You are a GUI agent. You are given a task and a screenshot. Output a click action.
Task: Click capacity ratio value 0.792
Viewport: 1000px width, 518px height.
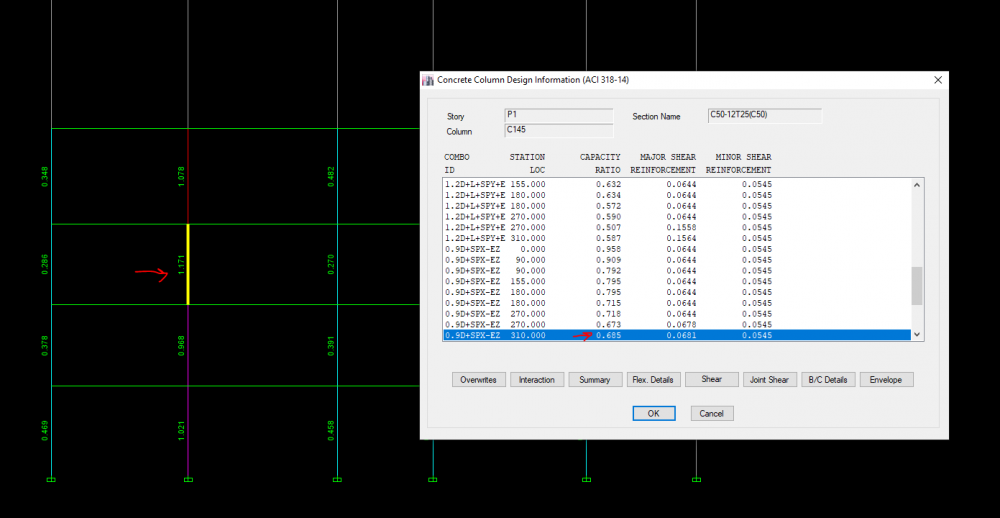point(608,270)
